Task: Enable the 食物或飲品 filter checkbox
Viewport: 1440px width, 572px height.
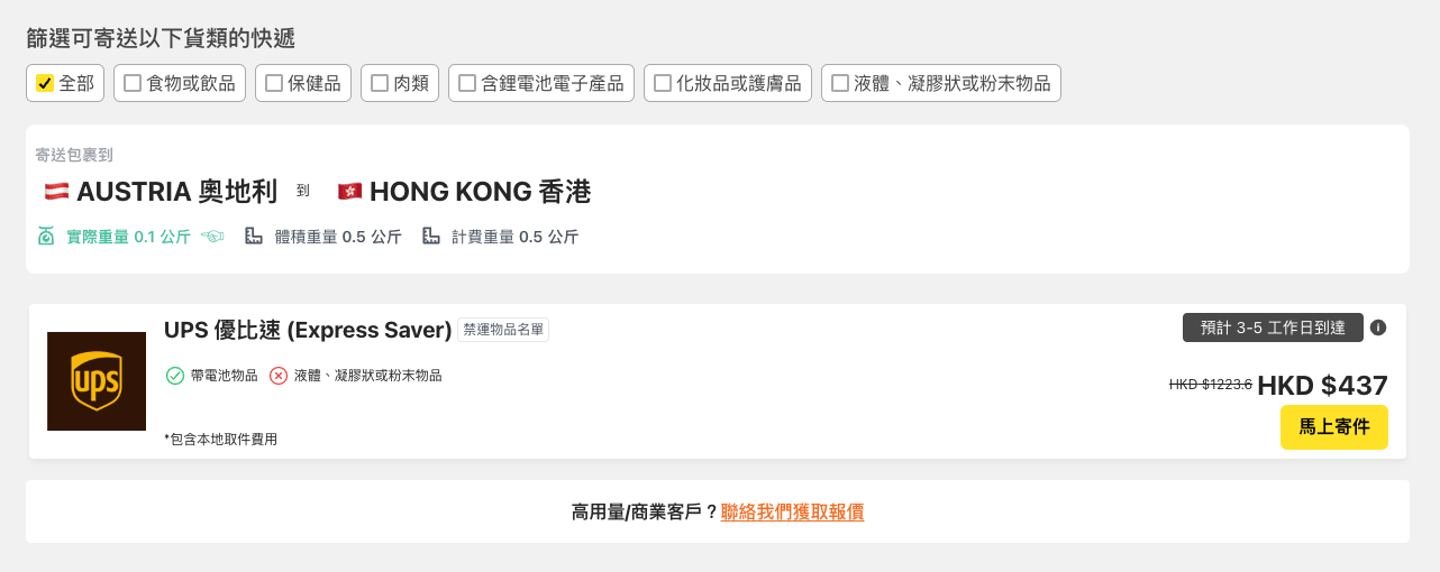Action: click(x=132, y=84)
